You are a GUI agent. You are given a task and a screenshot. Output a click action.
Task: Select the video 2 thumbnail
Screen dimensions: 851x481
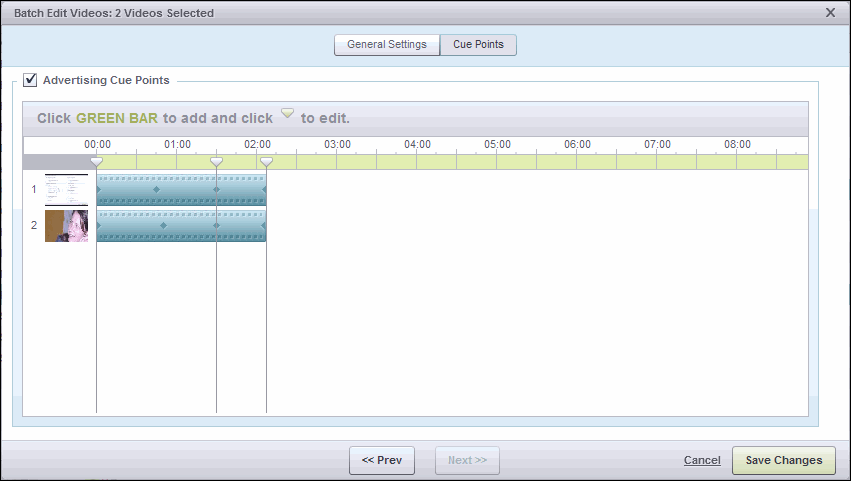pos(66,226)
